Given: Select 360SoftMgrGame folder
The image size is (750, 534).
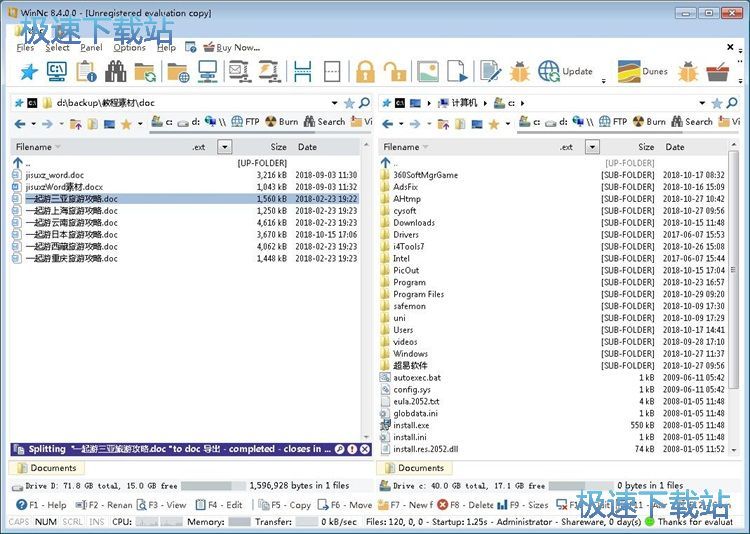Looking at the screenshot, I should tap(553, 175).
